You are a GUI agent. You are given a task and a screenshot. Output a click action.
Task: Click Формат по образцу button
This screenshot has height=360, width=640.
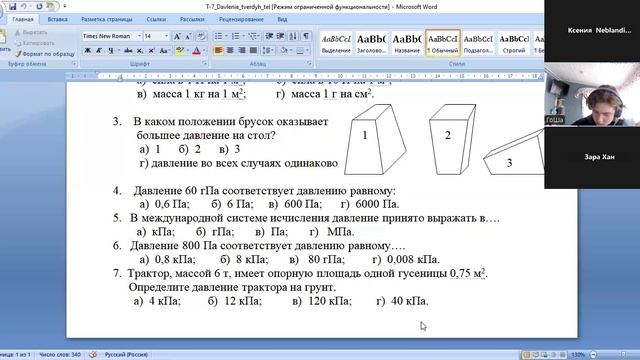45,53
